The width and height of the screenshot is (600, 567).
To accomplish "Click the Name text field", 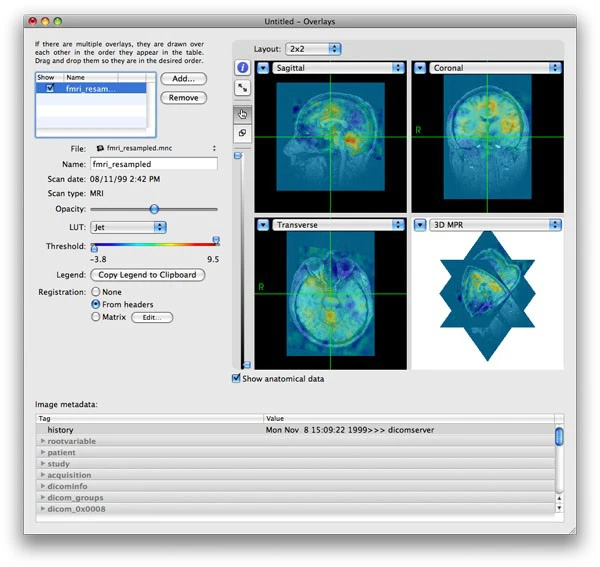I will pyautogui.click(x=153, y=163).
